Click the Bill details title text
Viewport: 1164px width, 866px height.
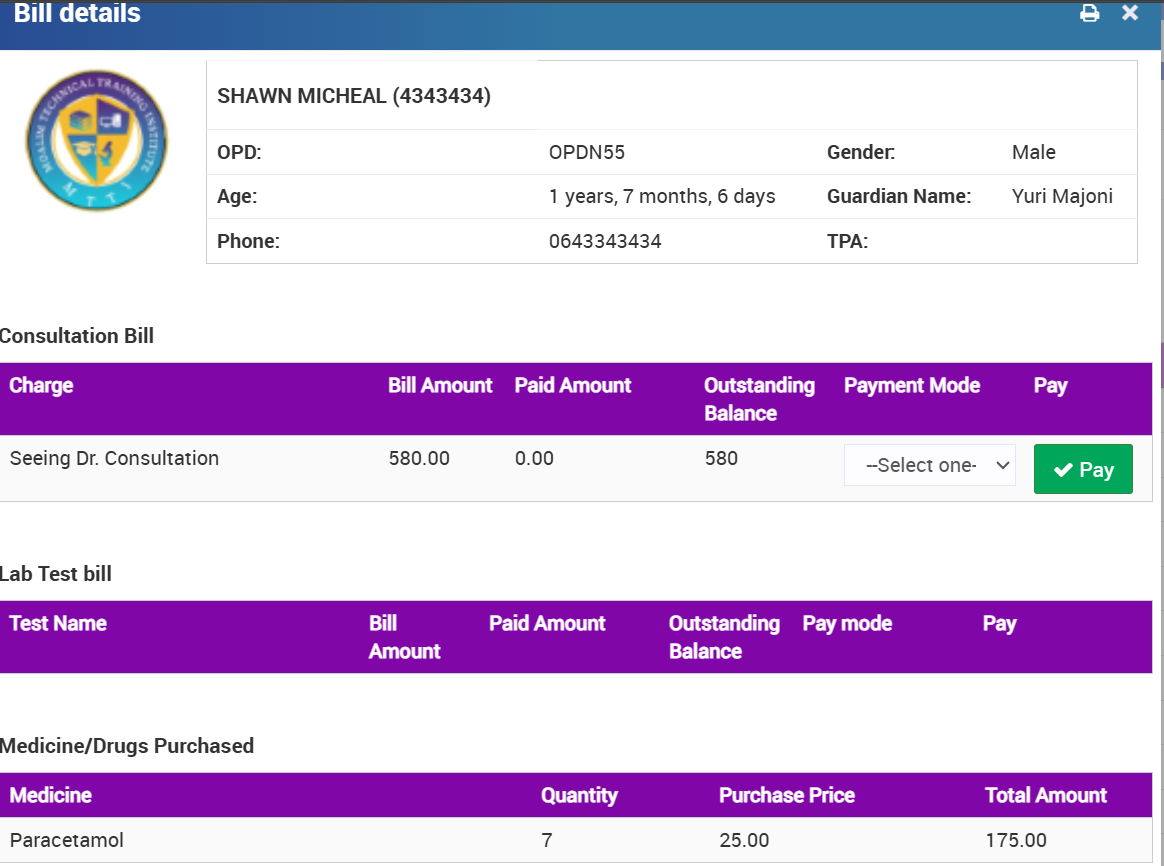pyautogui.click(x=77, y=14)
